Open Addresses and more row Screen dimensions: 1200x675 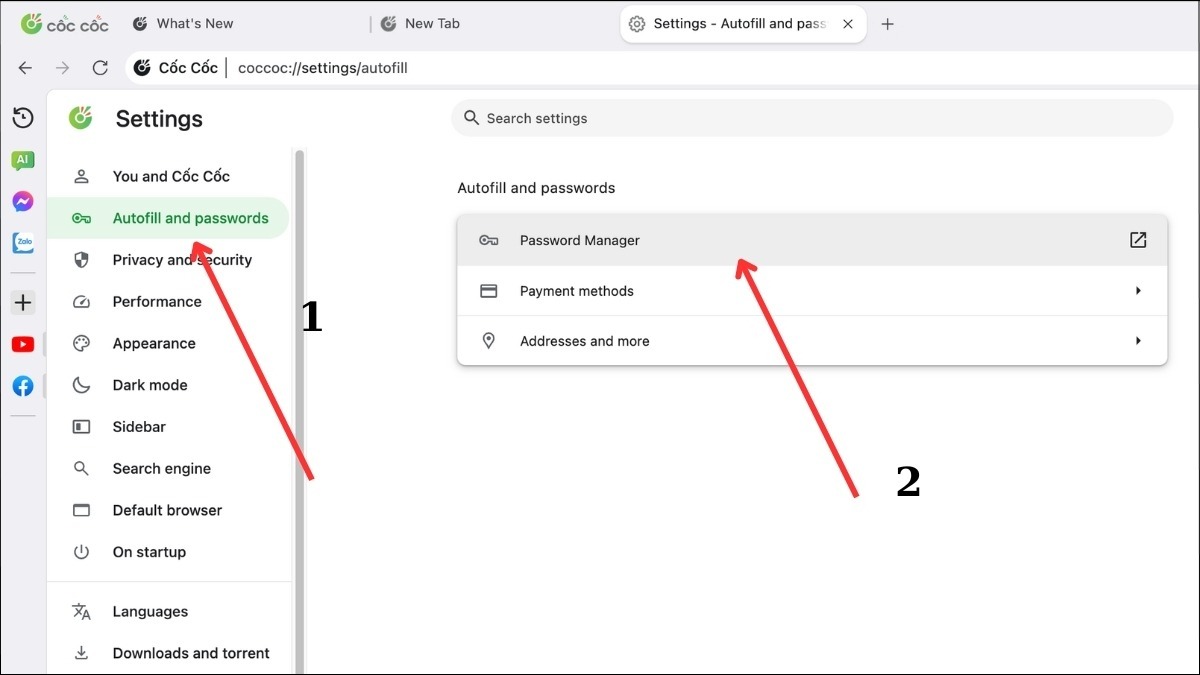(812, 341)
